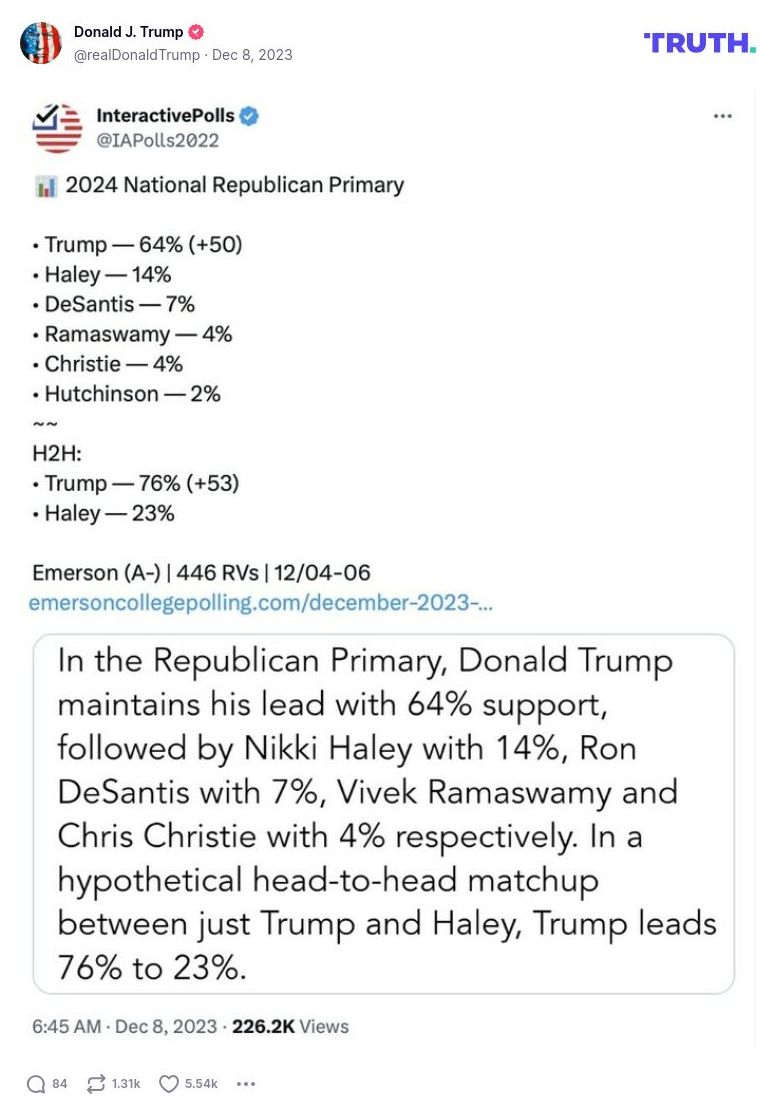This screenshot has width=777, height=1114.
Task: Click the InteractivePolls flag checkmark avatar
Action: [58, 127]
